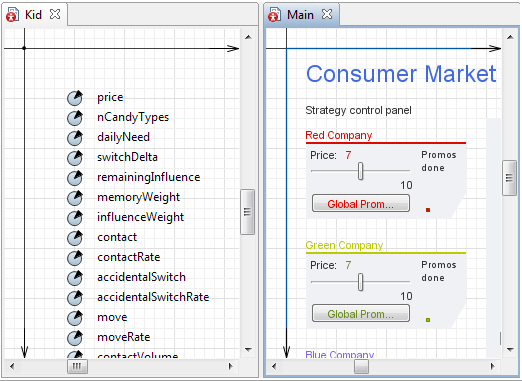Click the Kid panel horizontal scrollbar thumb
The image size is (522, 381).
point(77,367)
